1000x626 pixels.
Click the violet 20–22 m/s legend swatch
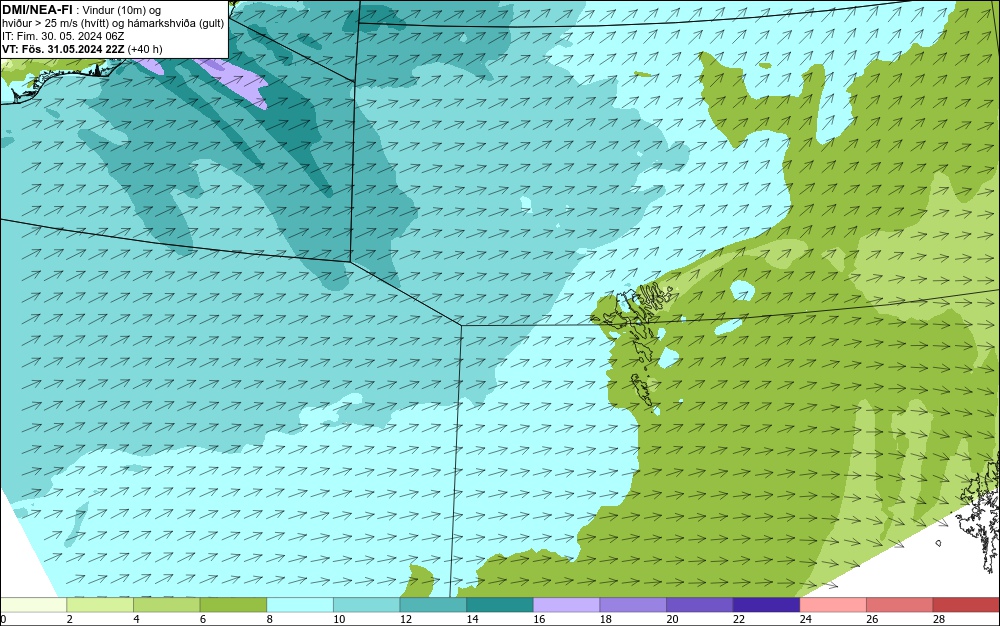(700, 605)
